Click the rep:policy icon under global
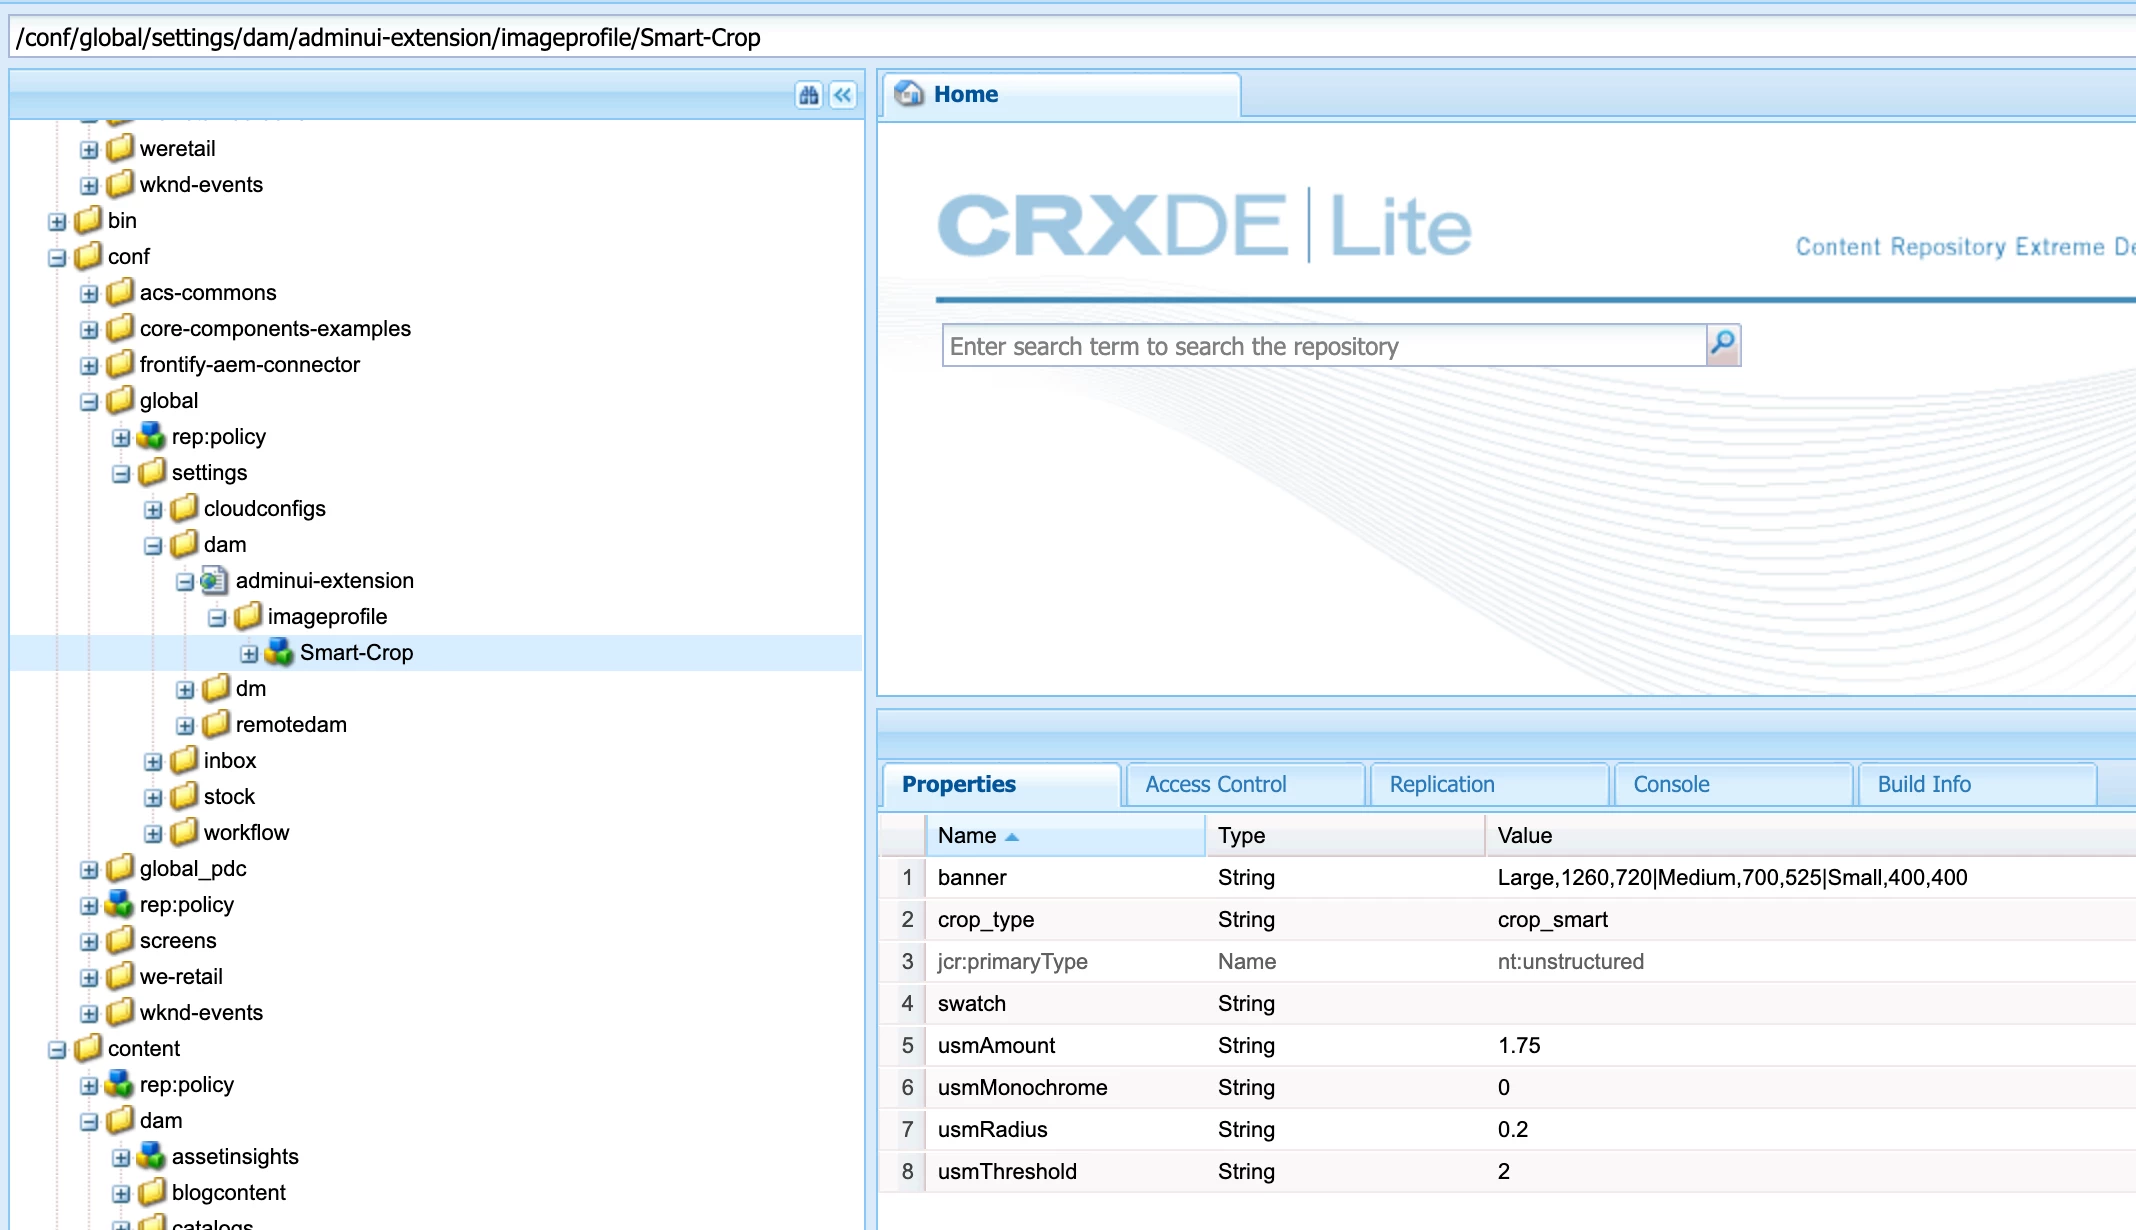The height and width of the screenshot is (1230, 2136). click(151, 436)
